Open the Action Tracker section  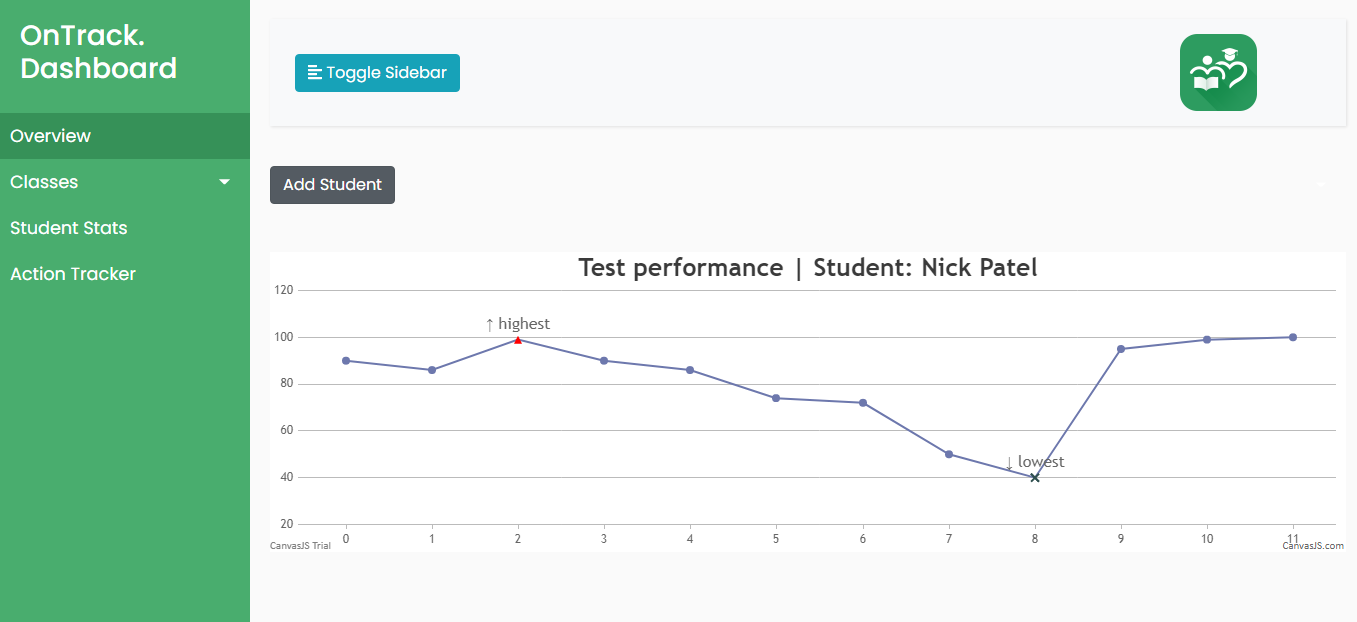[x=73, y=274]
